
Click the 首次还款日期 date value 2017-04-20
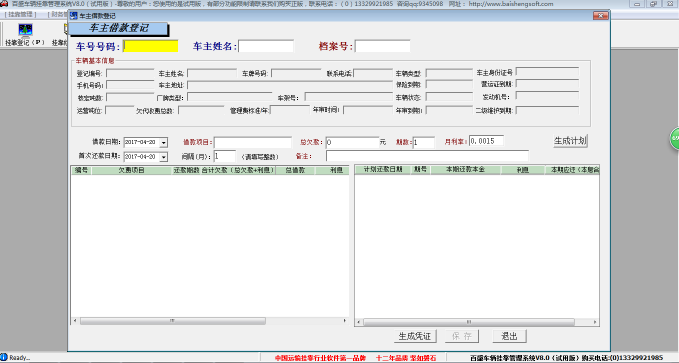[x=140, y=157]
